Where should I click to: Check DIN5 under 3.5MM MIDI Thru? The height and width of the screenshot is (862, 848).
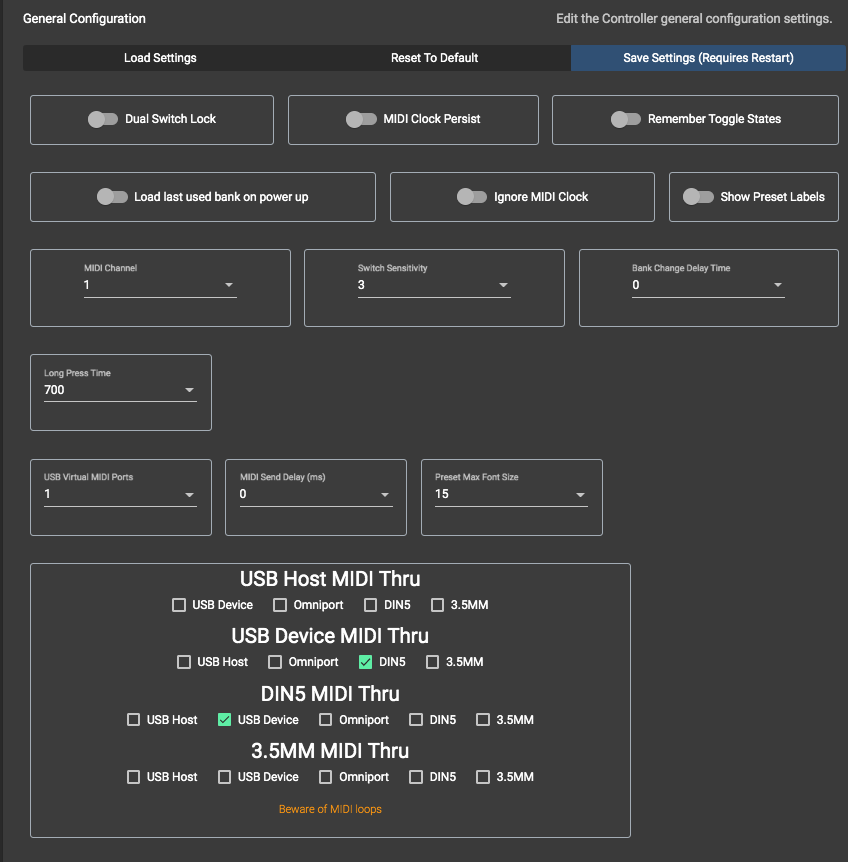pos(416,777)
